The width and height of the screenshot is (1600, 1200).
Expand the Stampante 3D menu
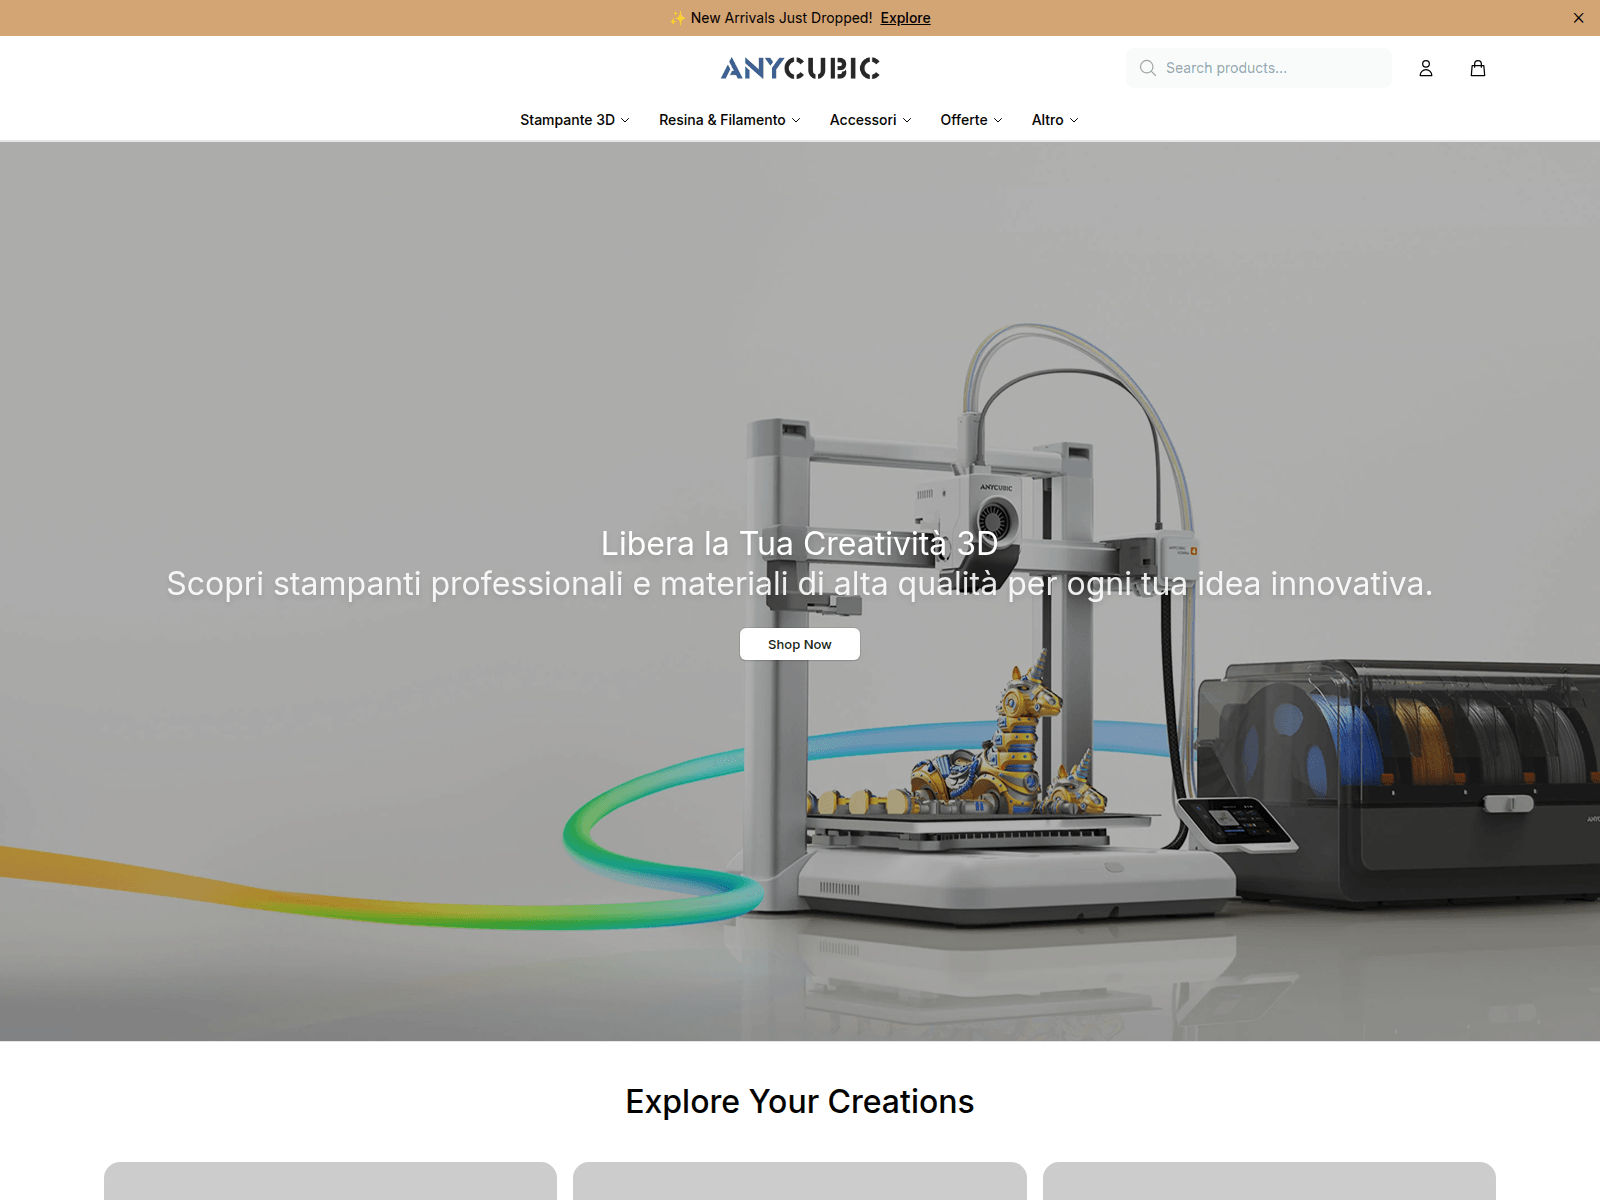coord(575,120)
